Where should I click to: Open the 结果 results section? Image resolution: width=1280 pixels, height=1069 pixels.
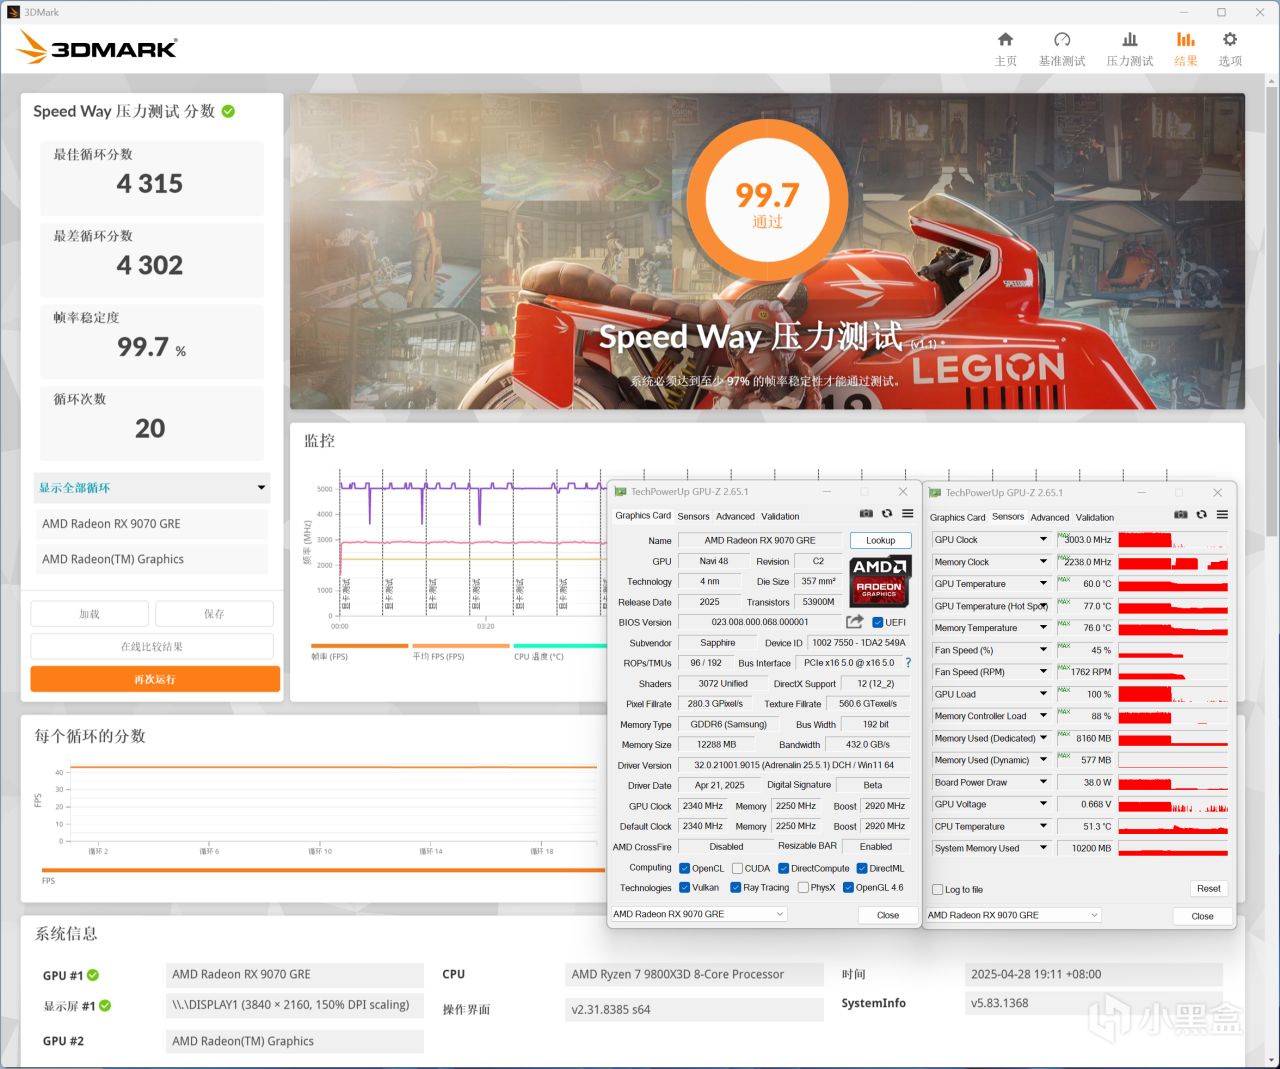coord(1186,48)
